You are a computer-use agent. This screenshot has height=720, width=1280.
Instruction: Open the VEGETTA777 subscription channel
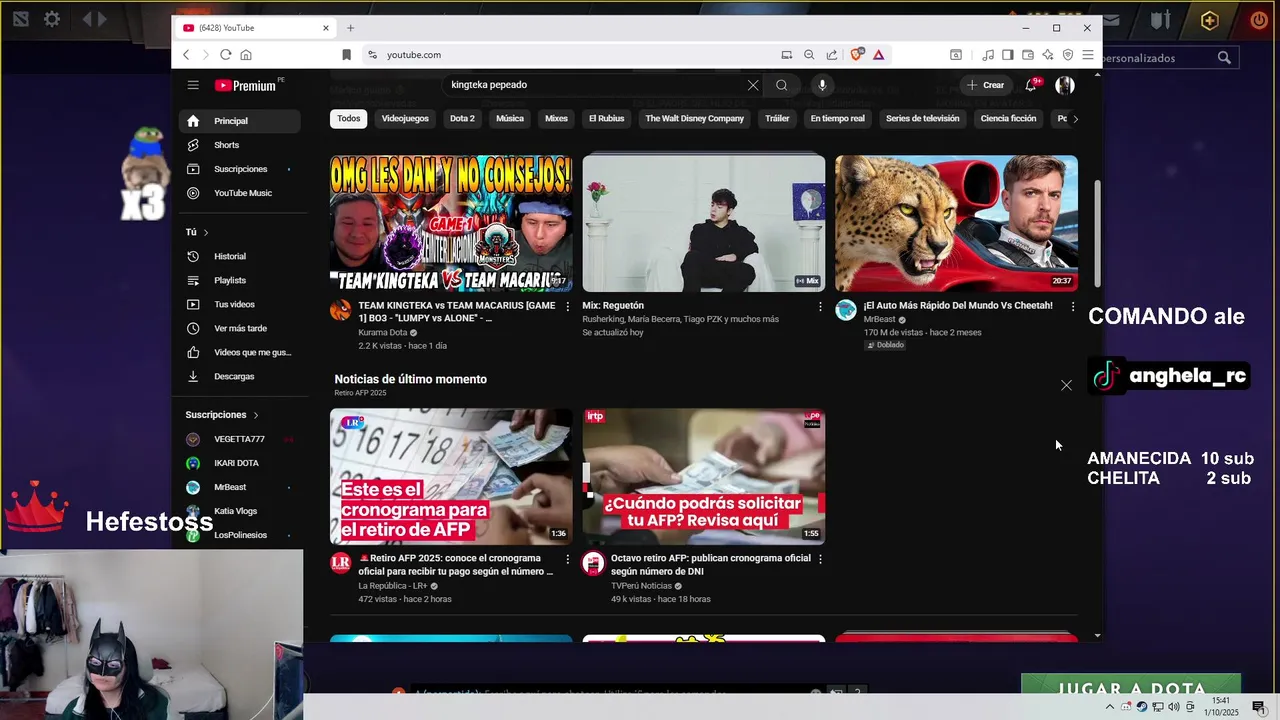pyautogui.click(x=239, y=439)
